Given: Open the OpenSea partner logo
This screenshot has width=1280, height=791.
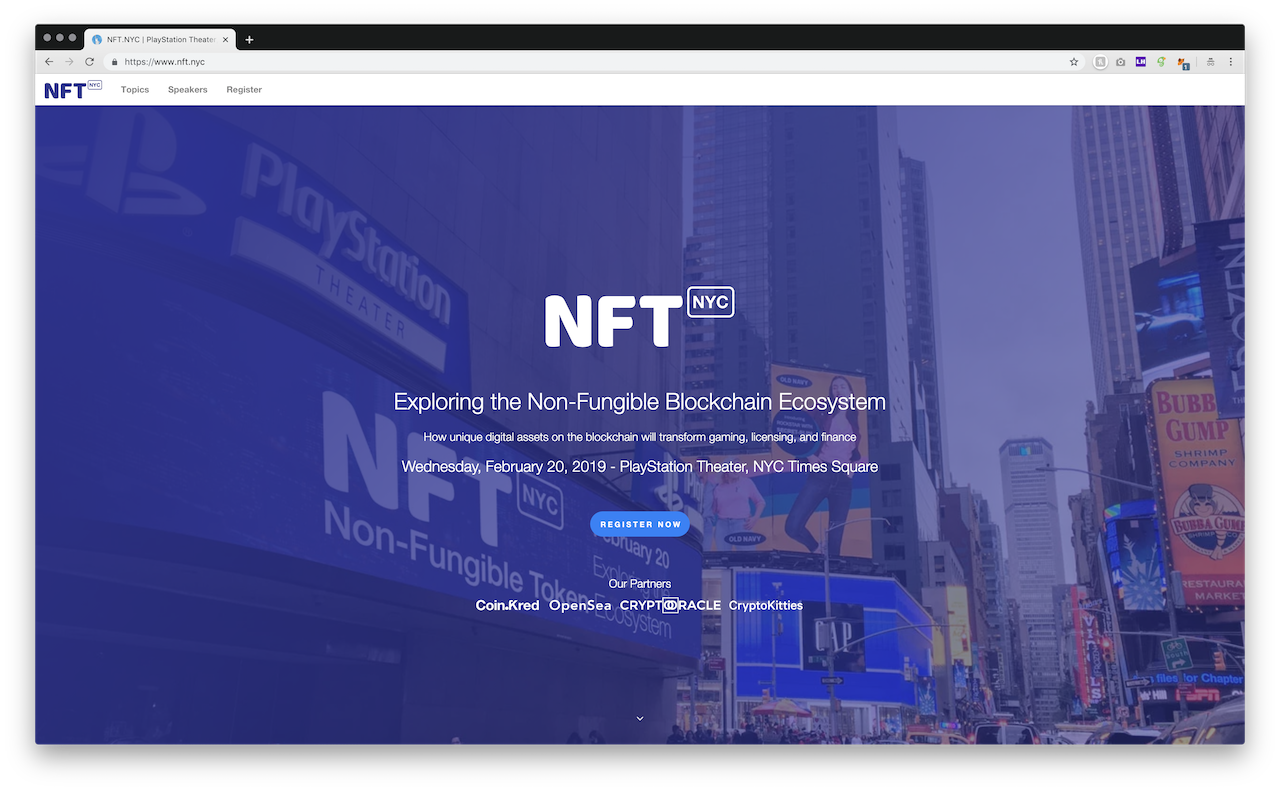Looking at the screenshot, I should (580, 605).
